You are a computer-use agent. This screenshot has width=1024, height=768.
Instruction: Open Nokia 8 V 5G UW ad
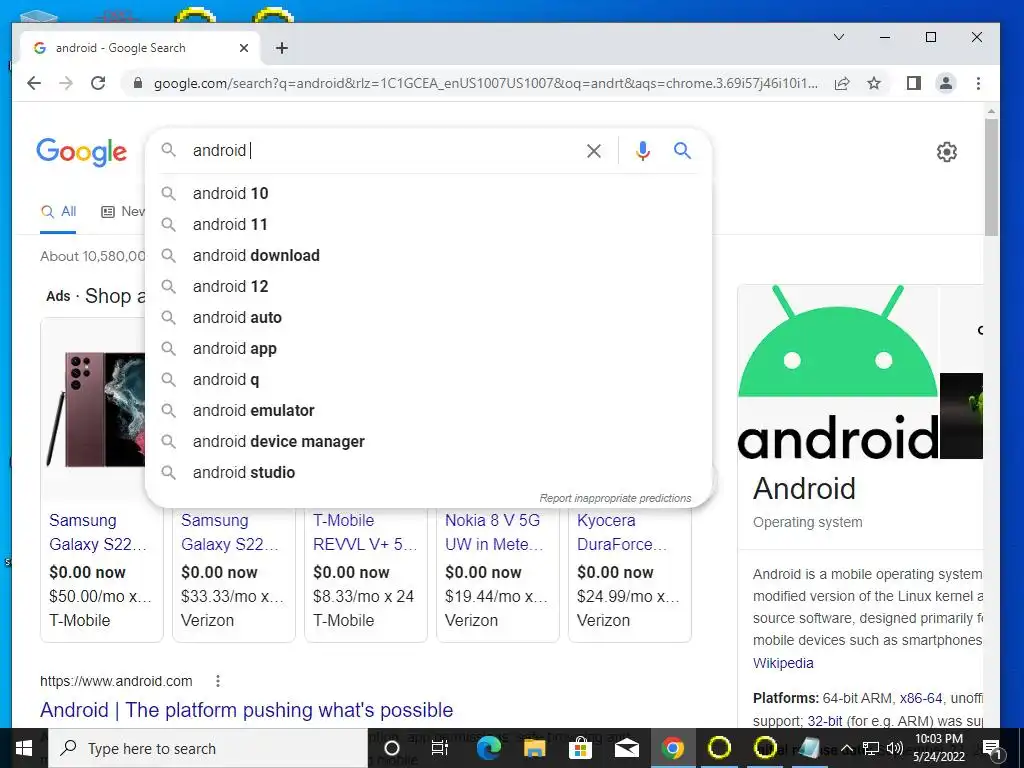click(494, 532)
